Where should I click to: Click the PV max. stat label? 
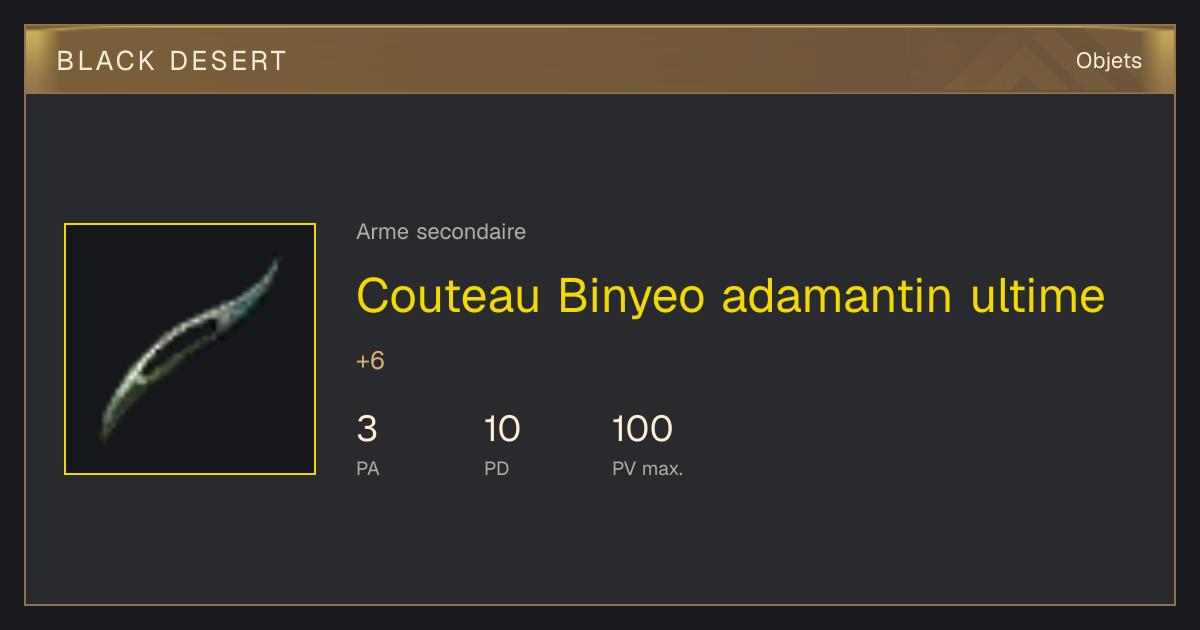tap(647, 469)
